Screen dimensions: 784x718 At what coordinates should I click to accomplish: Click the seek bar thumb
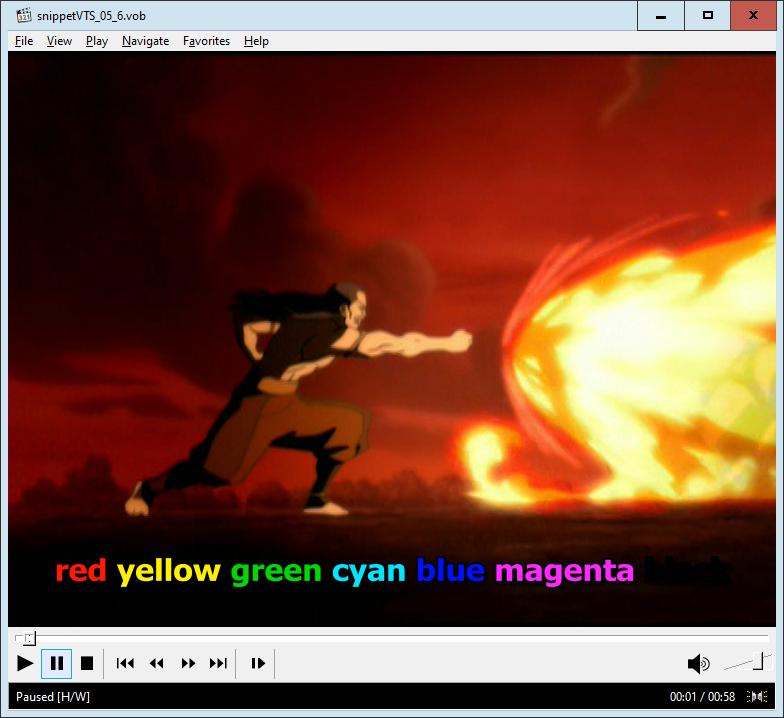(x=30, y=638)
